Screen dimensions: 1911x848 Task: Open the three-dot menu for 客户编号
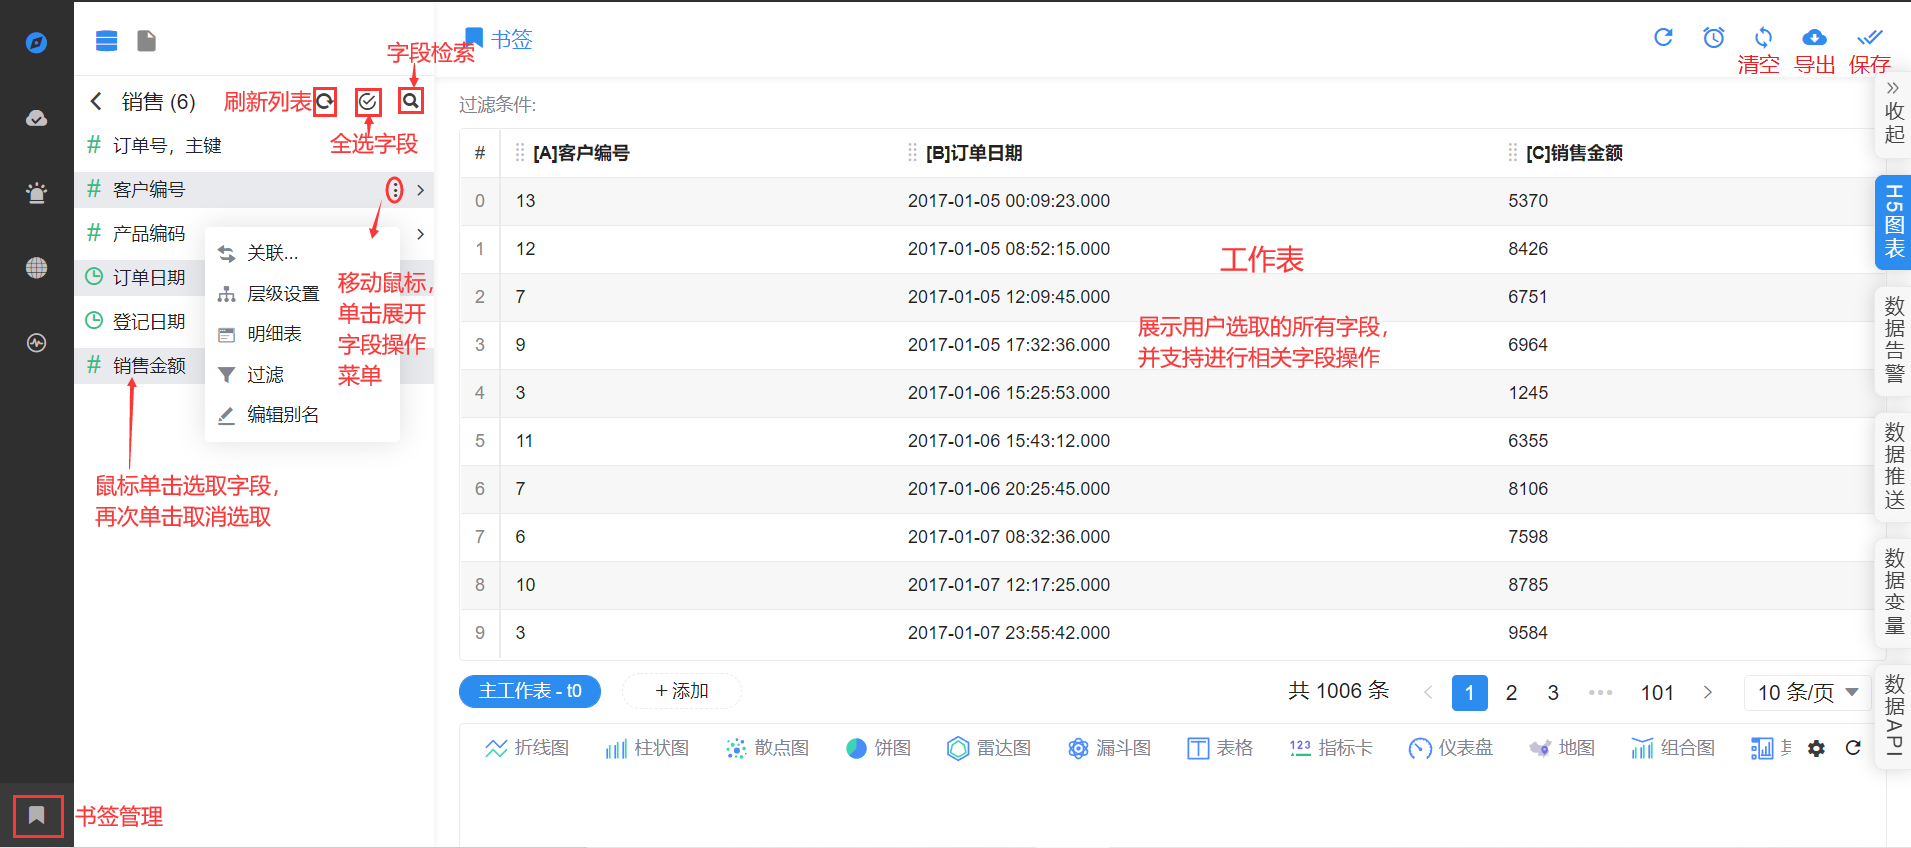(x=395, y=190)
